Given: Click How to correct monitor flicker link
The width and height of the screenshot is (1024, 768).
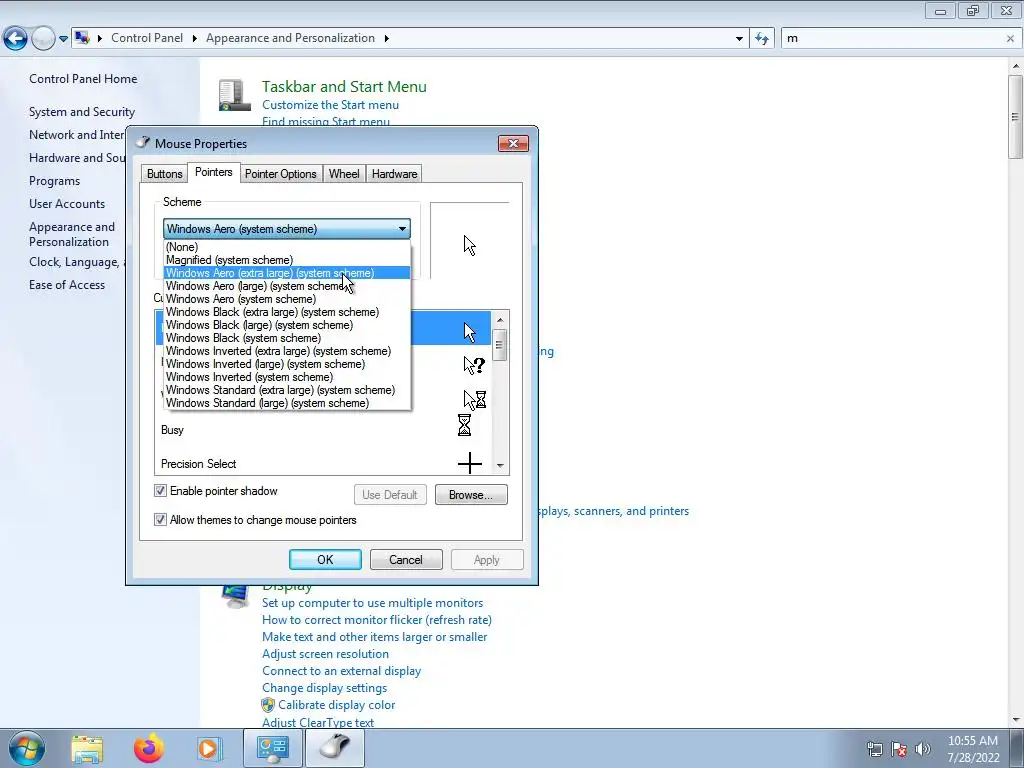Looking at the screenshot, I should pyautogui.click(x=377, y=620).
